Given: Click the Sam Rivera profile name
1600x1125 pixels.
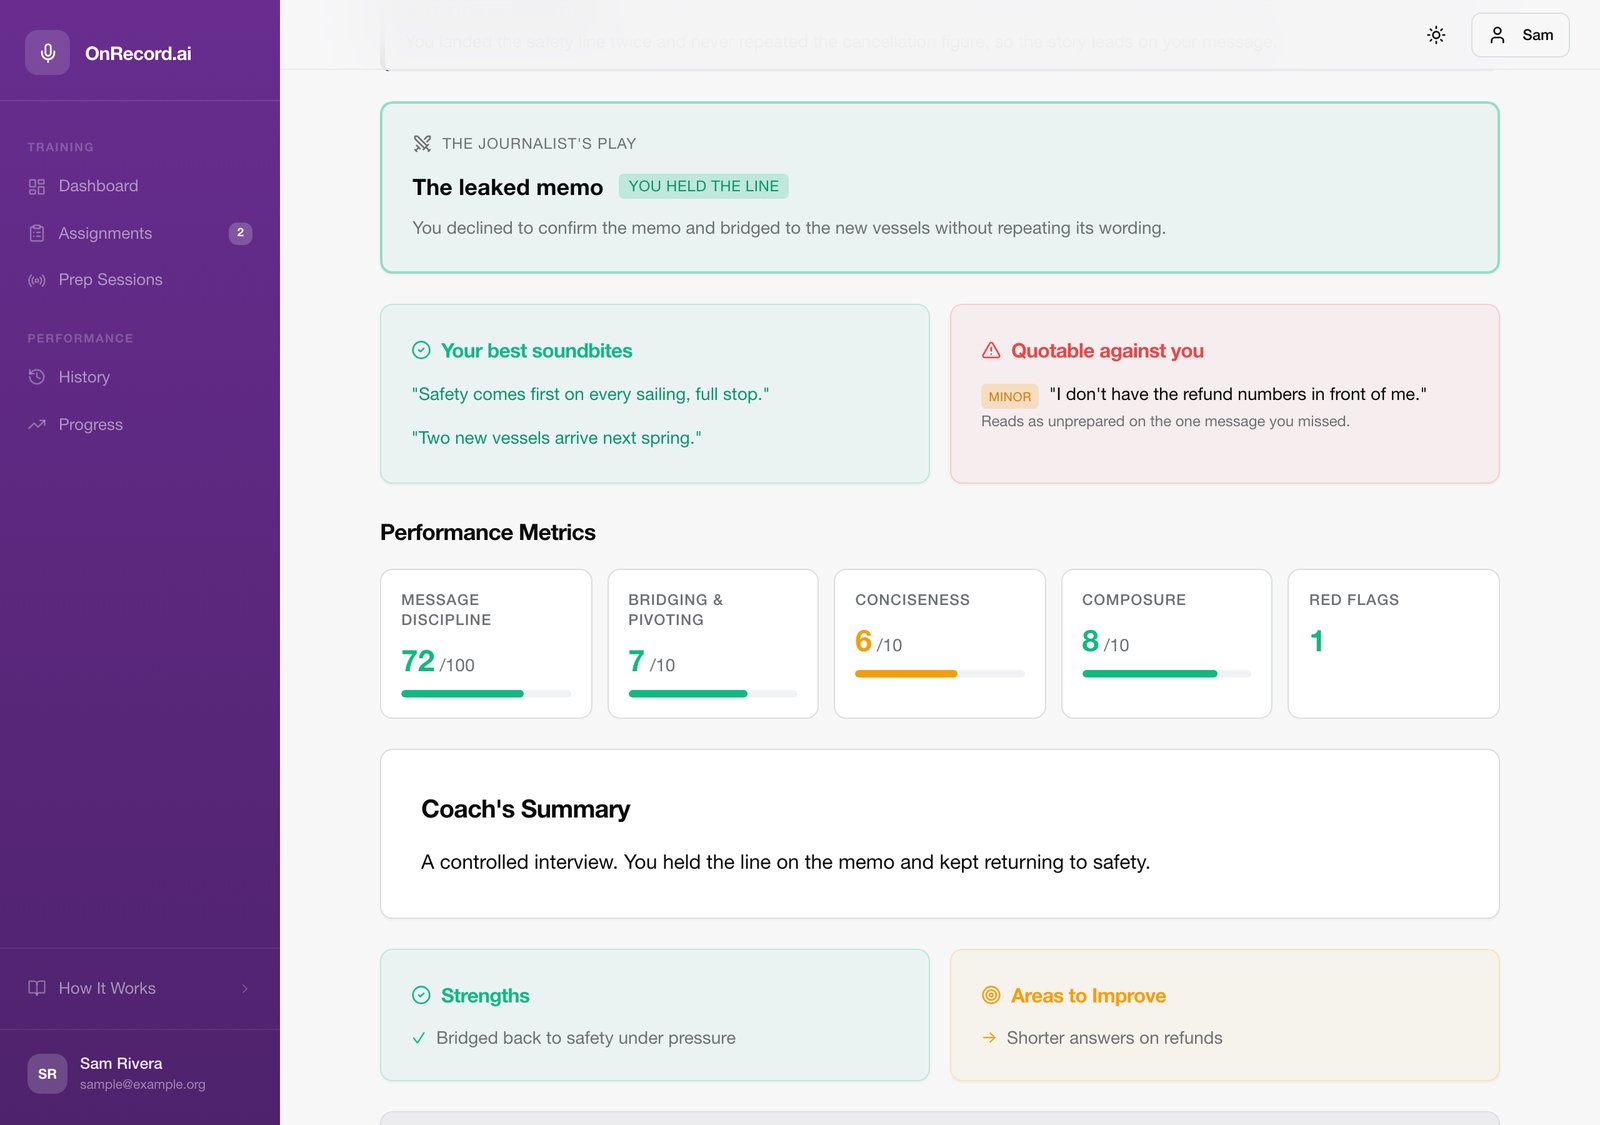Looking at the screenshot, I should tap(121, 1063).
